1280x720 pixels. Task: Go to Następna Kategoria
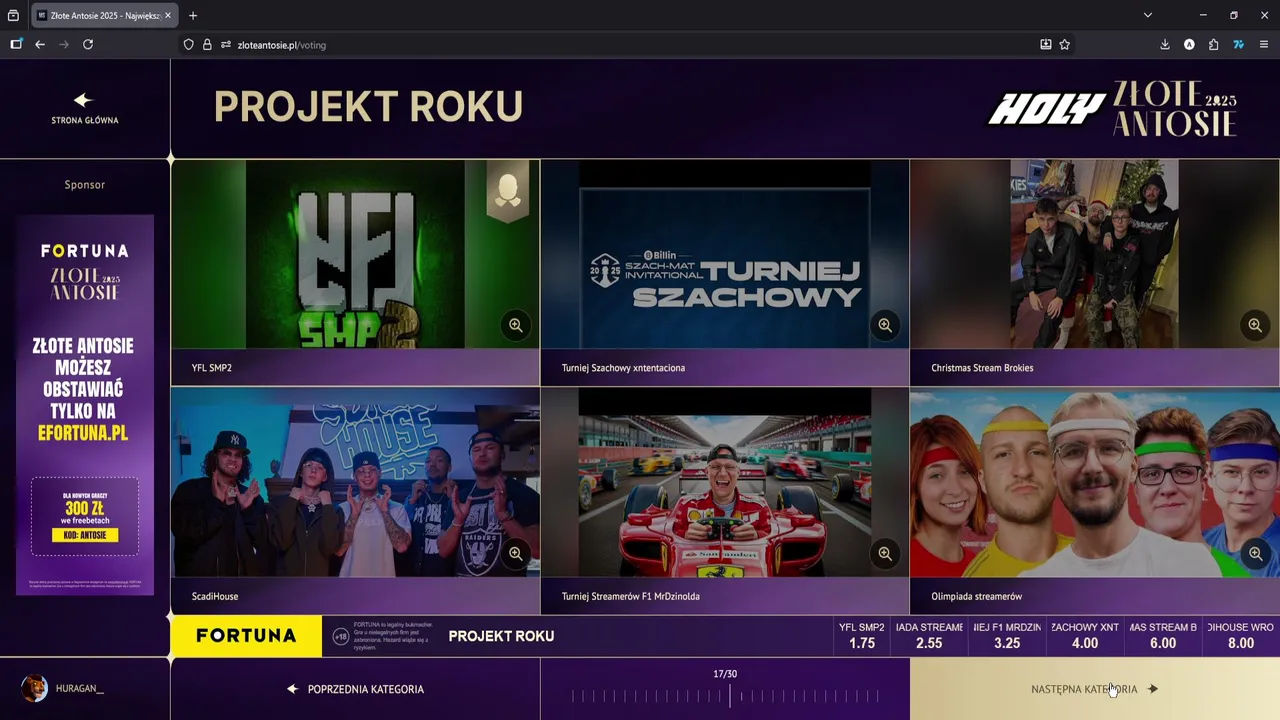click(1095, 689)
